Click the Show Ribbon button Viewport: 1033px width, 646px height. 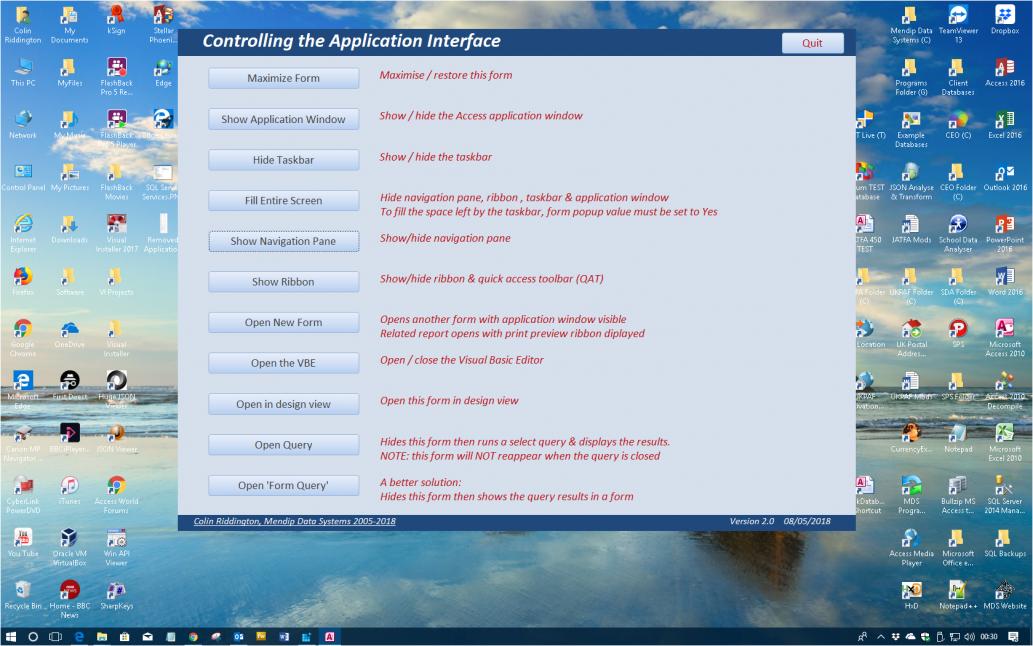(x=283, y=282)
